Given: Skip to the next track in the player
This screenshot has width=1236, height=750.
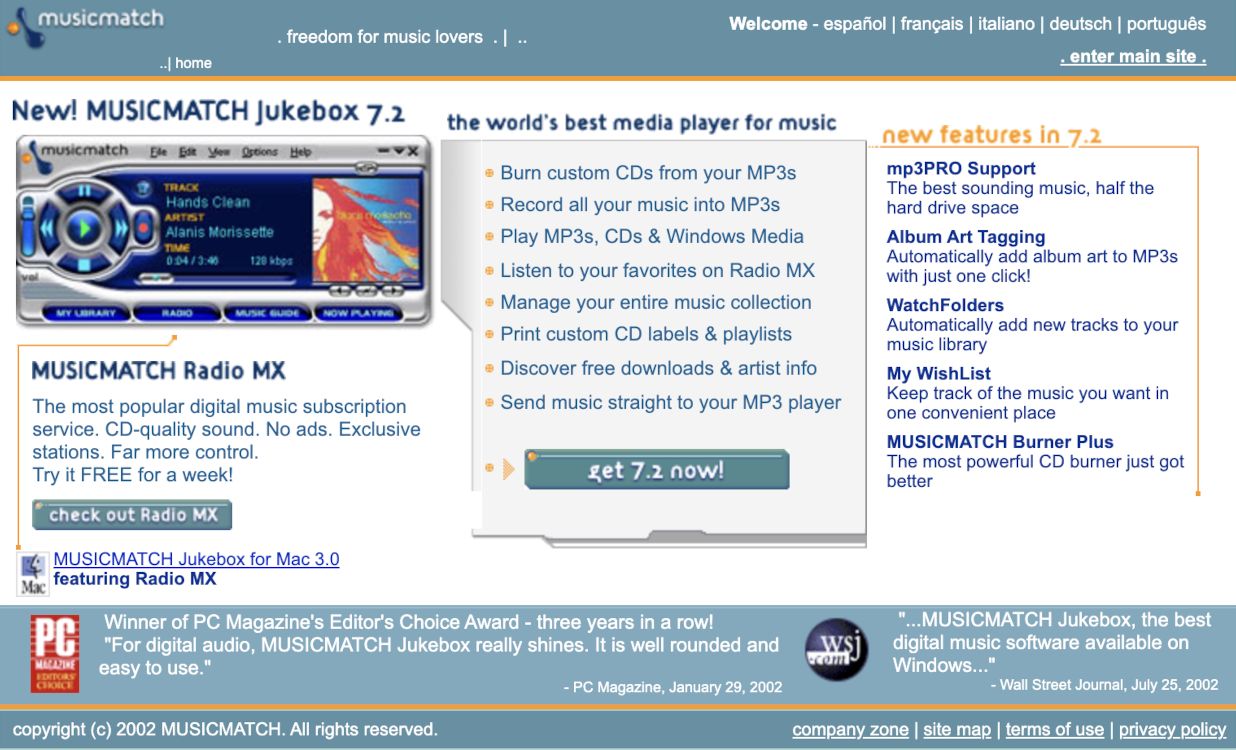Looking at the screenshot, I should (121, 228).
